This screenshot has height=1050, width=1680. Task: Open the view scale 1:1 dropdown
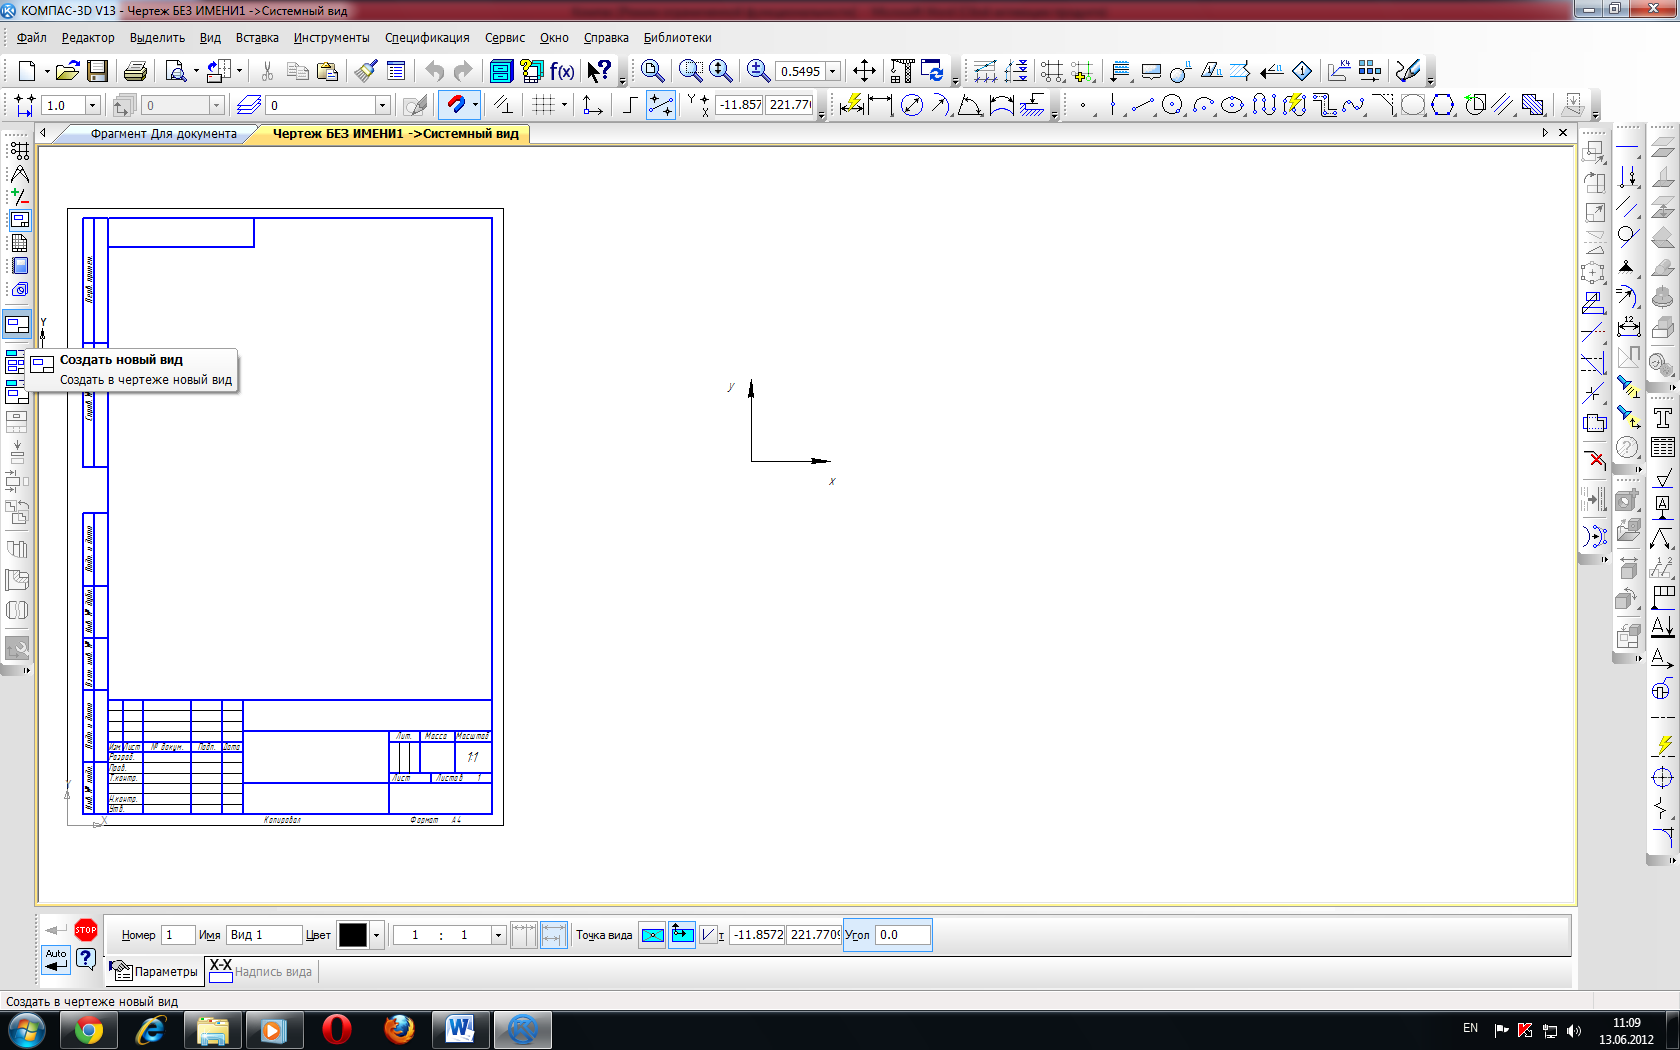[x=498, y=935]
